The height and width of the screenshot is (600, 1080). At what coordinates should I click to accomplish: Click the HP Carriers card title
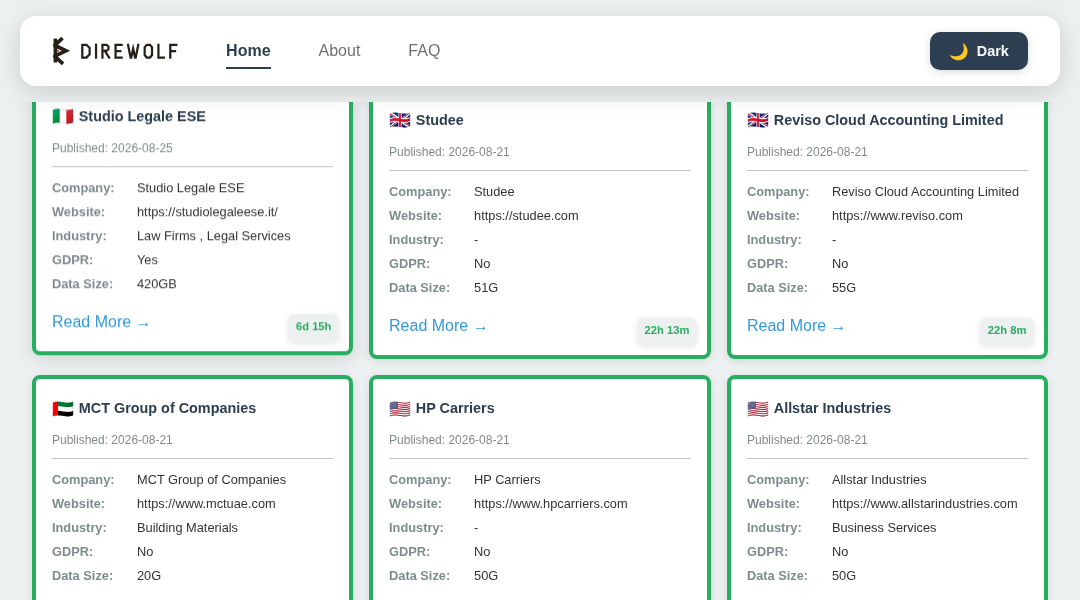coord(455,408)
